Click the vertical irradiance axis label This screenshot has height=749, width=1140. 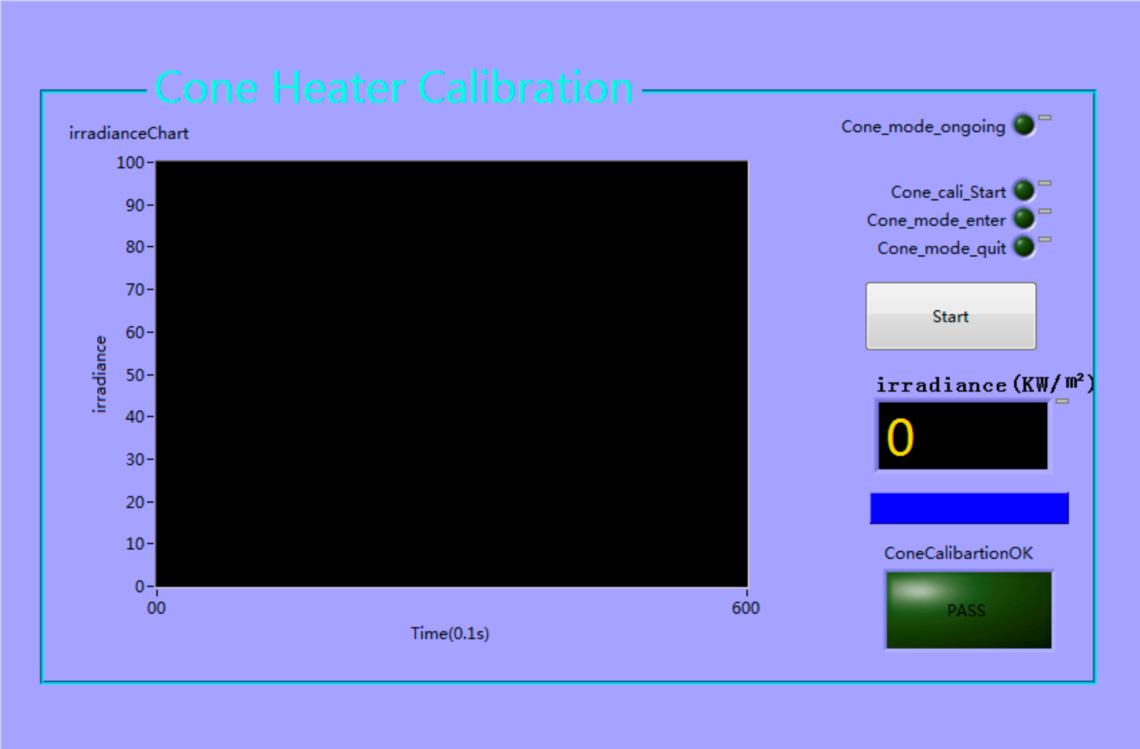tap(100, 374)
